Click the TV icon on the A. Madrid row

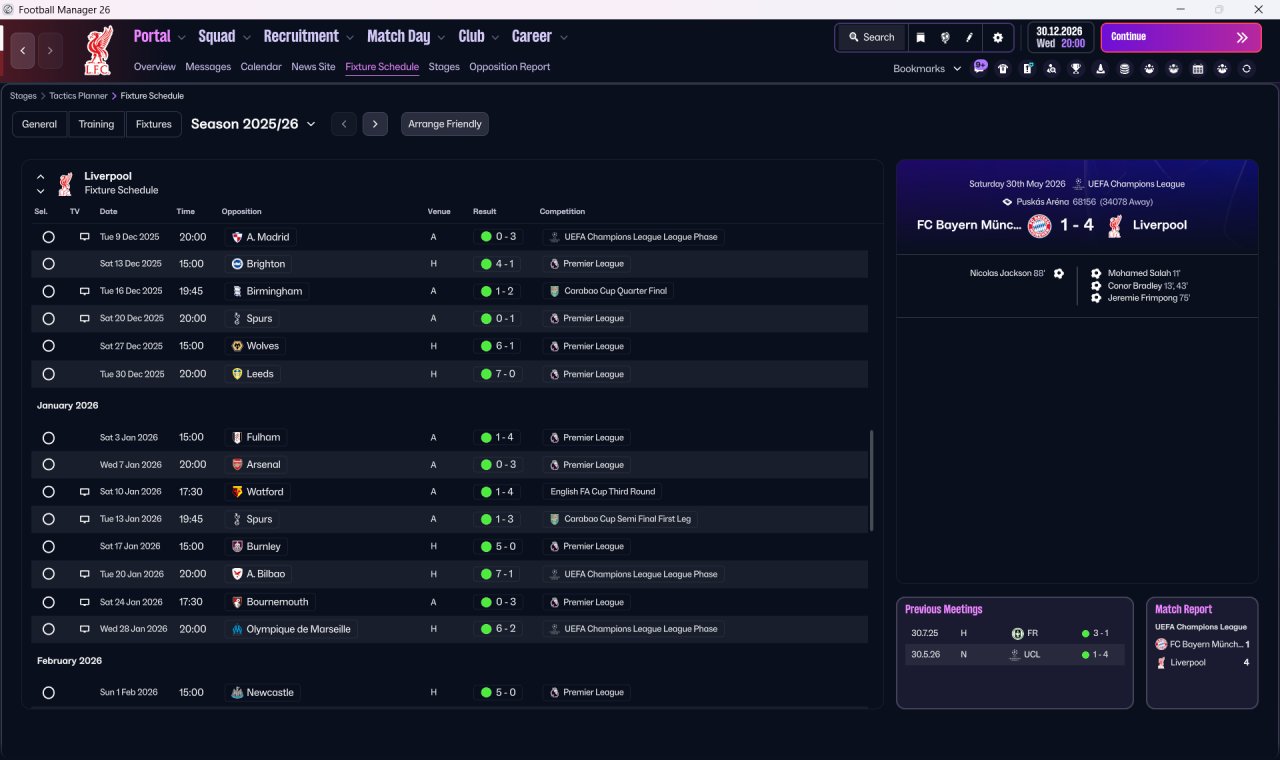point(85,237)
